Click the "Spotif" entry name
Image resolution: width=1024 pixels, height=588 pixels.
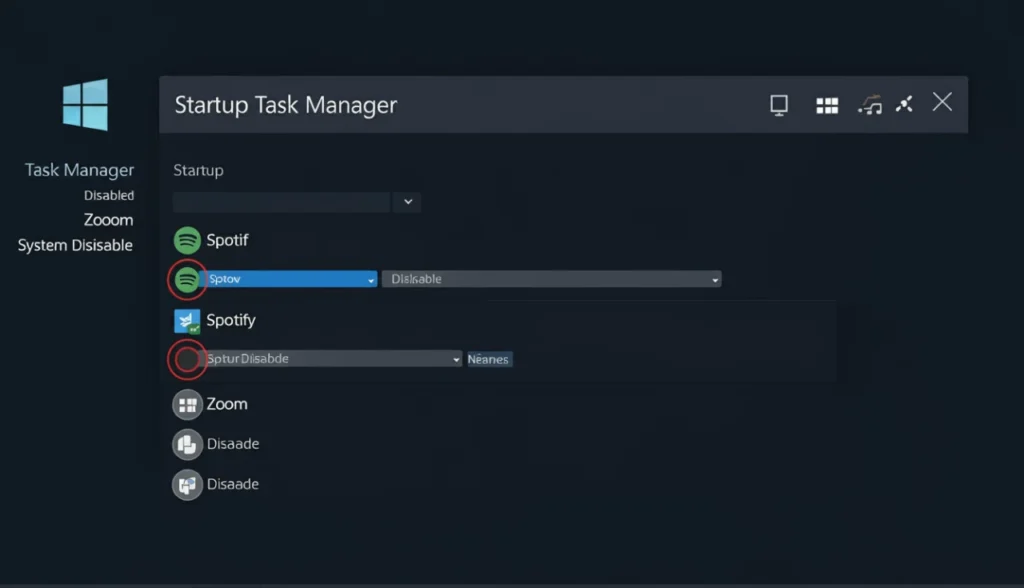point(227,240)
